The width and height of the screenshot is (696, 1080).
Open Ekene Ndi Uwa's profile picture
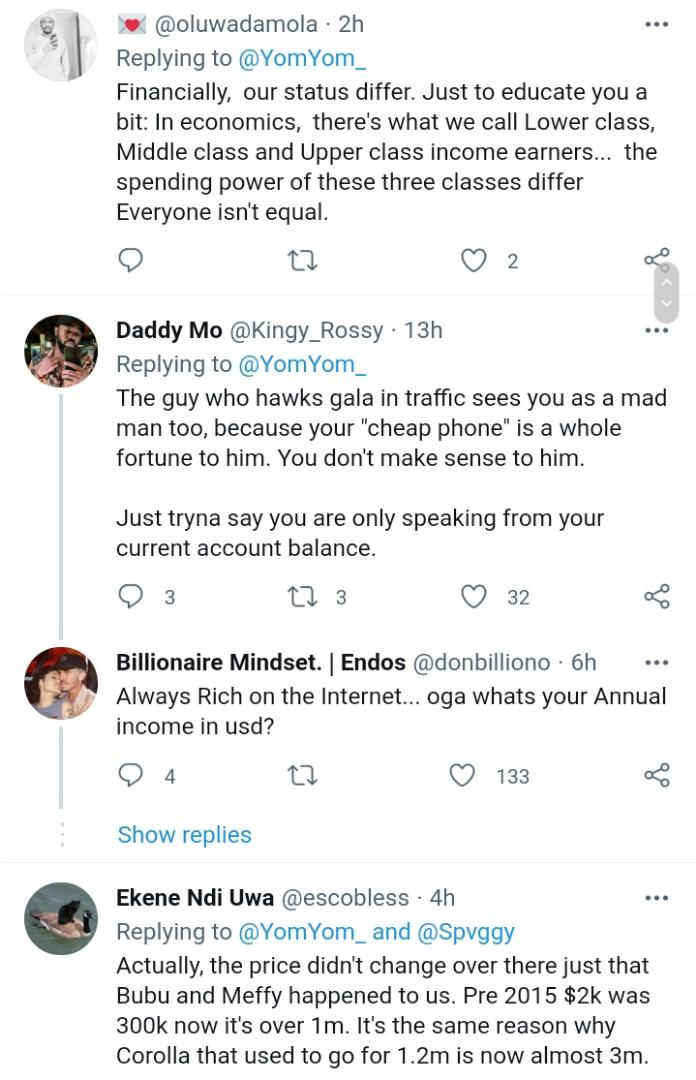(x=61, y=917)
